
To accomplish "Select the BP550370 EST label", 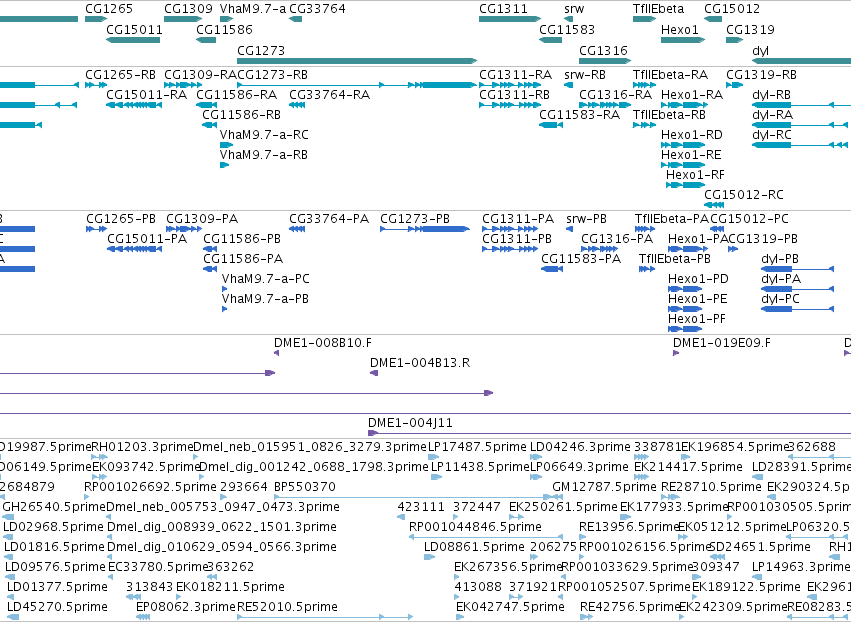I will [305, 487].
